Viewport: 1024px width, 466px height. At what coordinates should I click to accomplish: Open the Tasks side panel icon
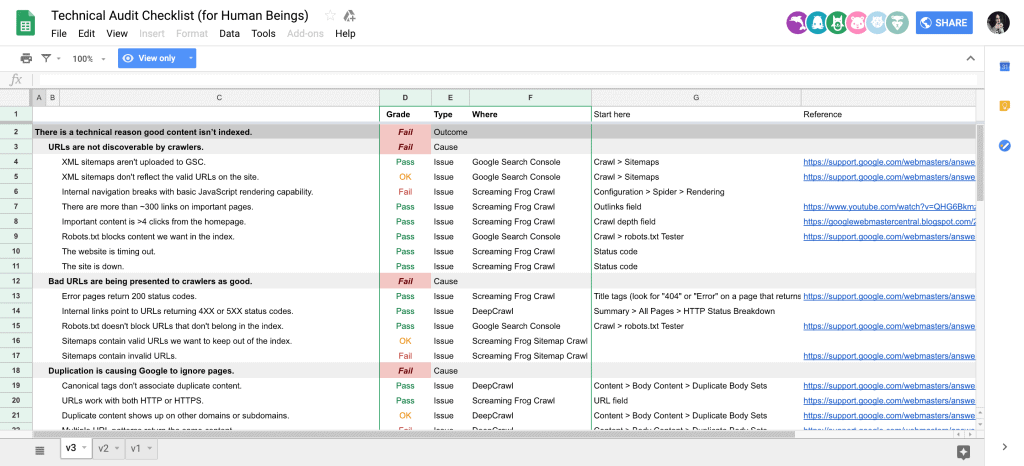click(1004, 146)
